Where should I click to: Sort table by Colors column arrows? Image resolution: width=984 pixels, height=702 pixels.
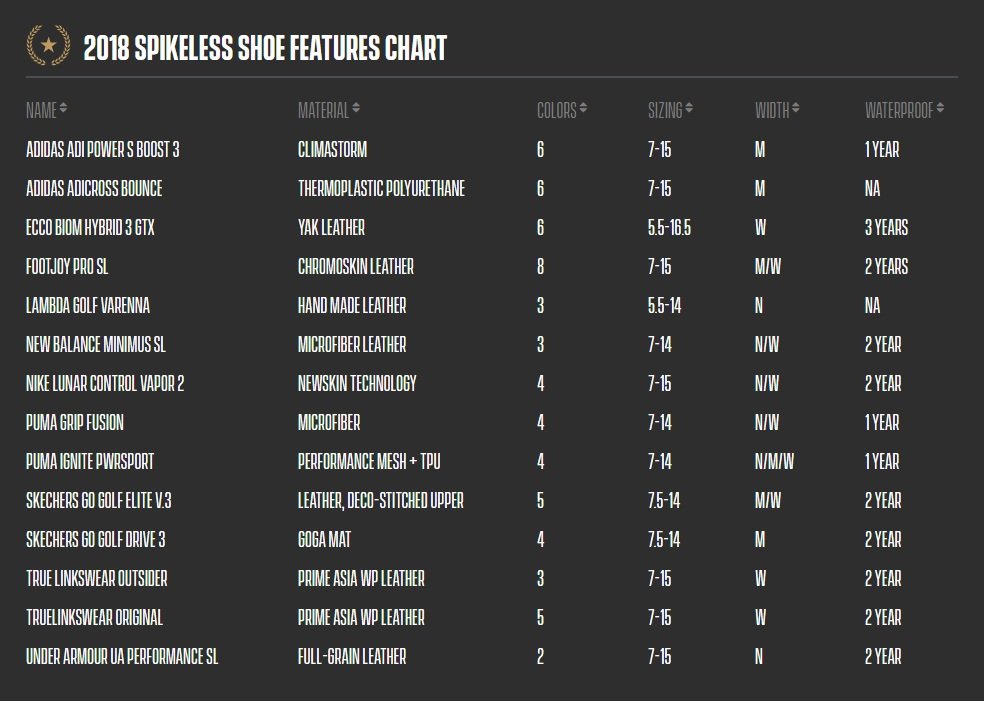click(x=583, y=109)
